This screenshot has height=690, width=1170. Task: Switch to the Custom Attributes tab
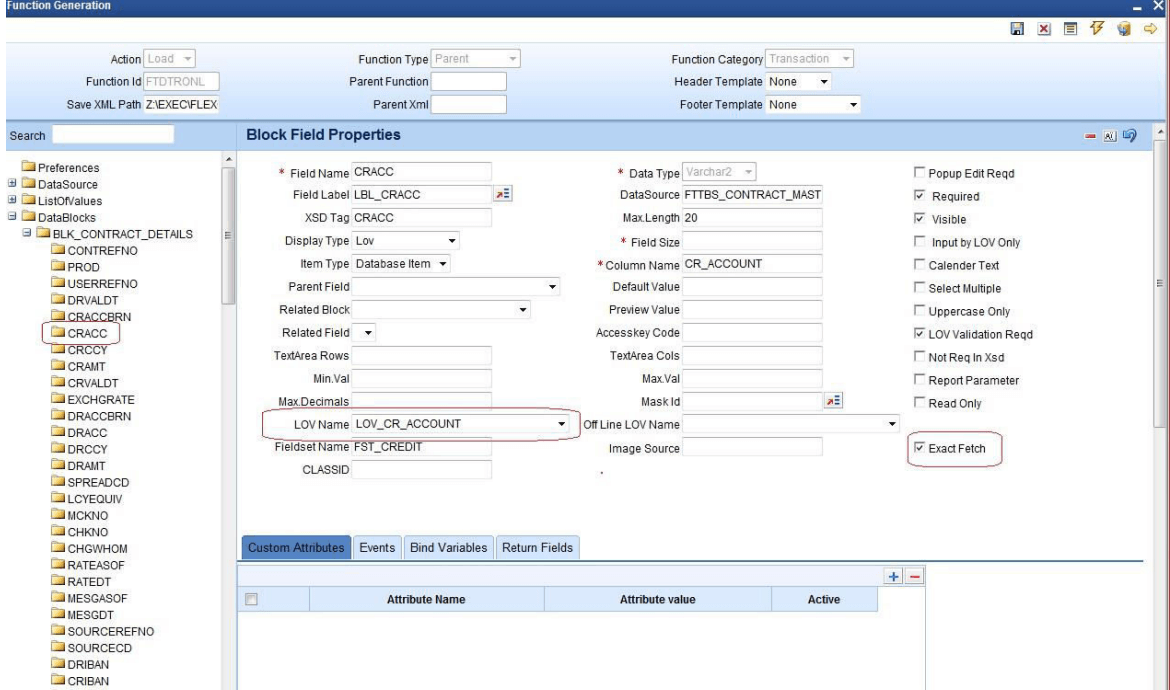296,548
